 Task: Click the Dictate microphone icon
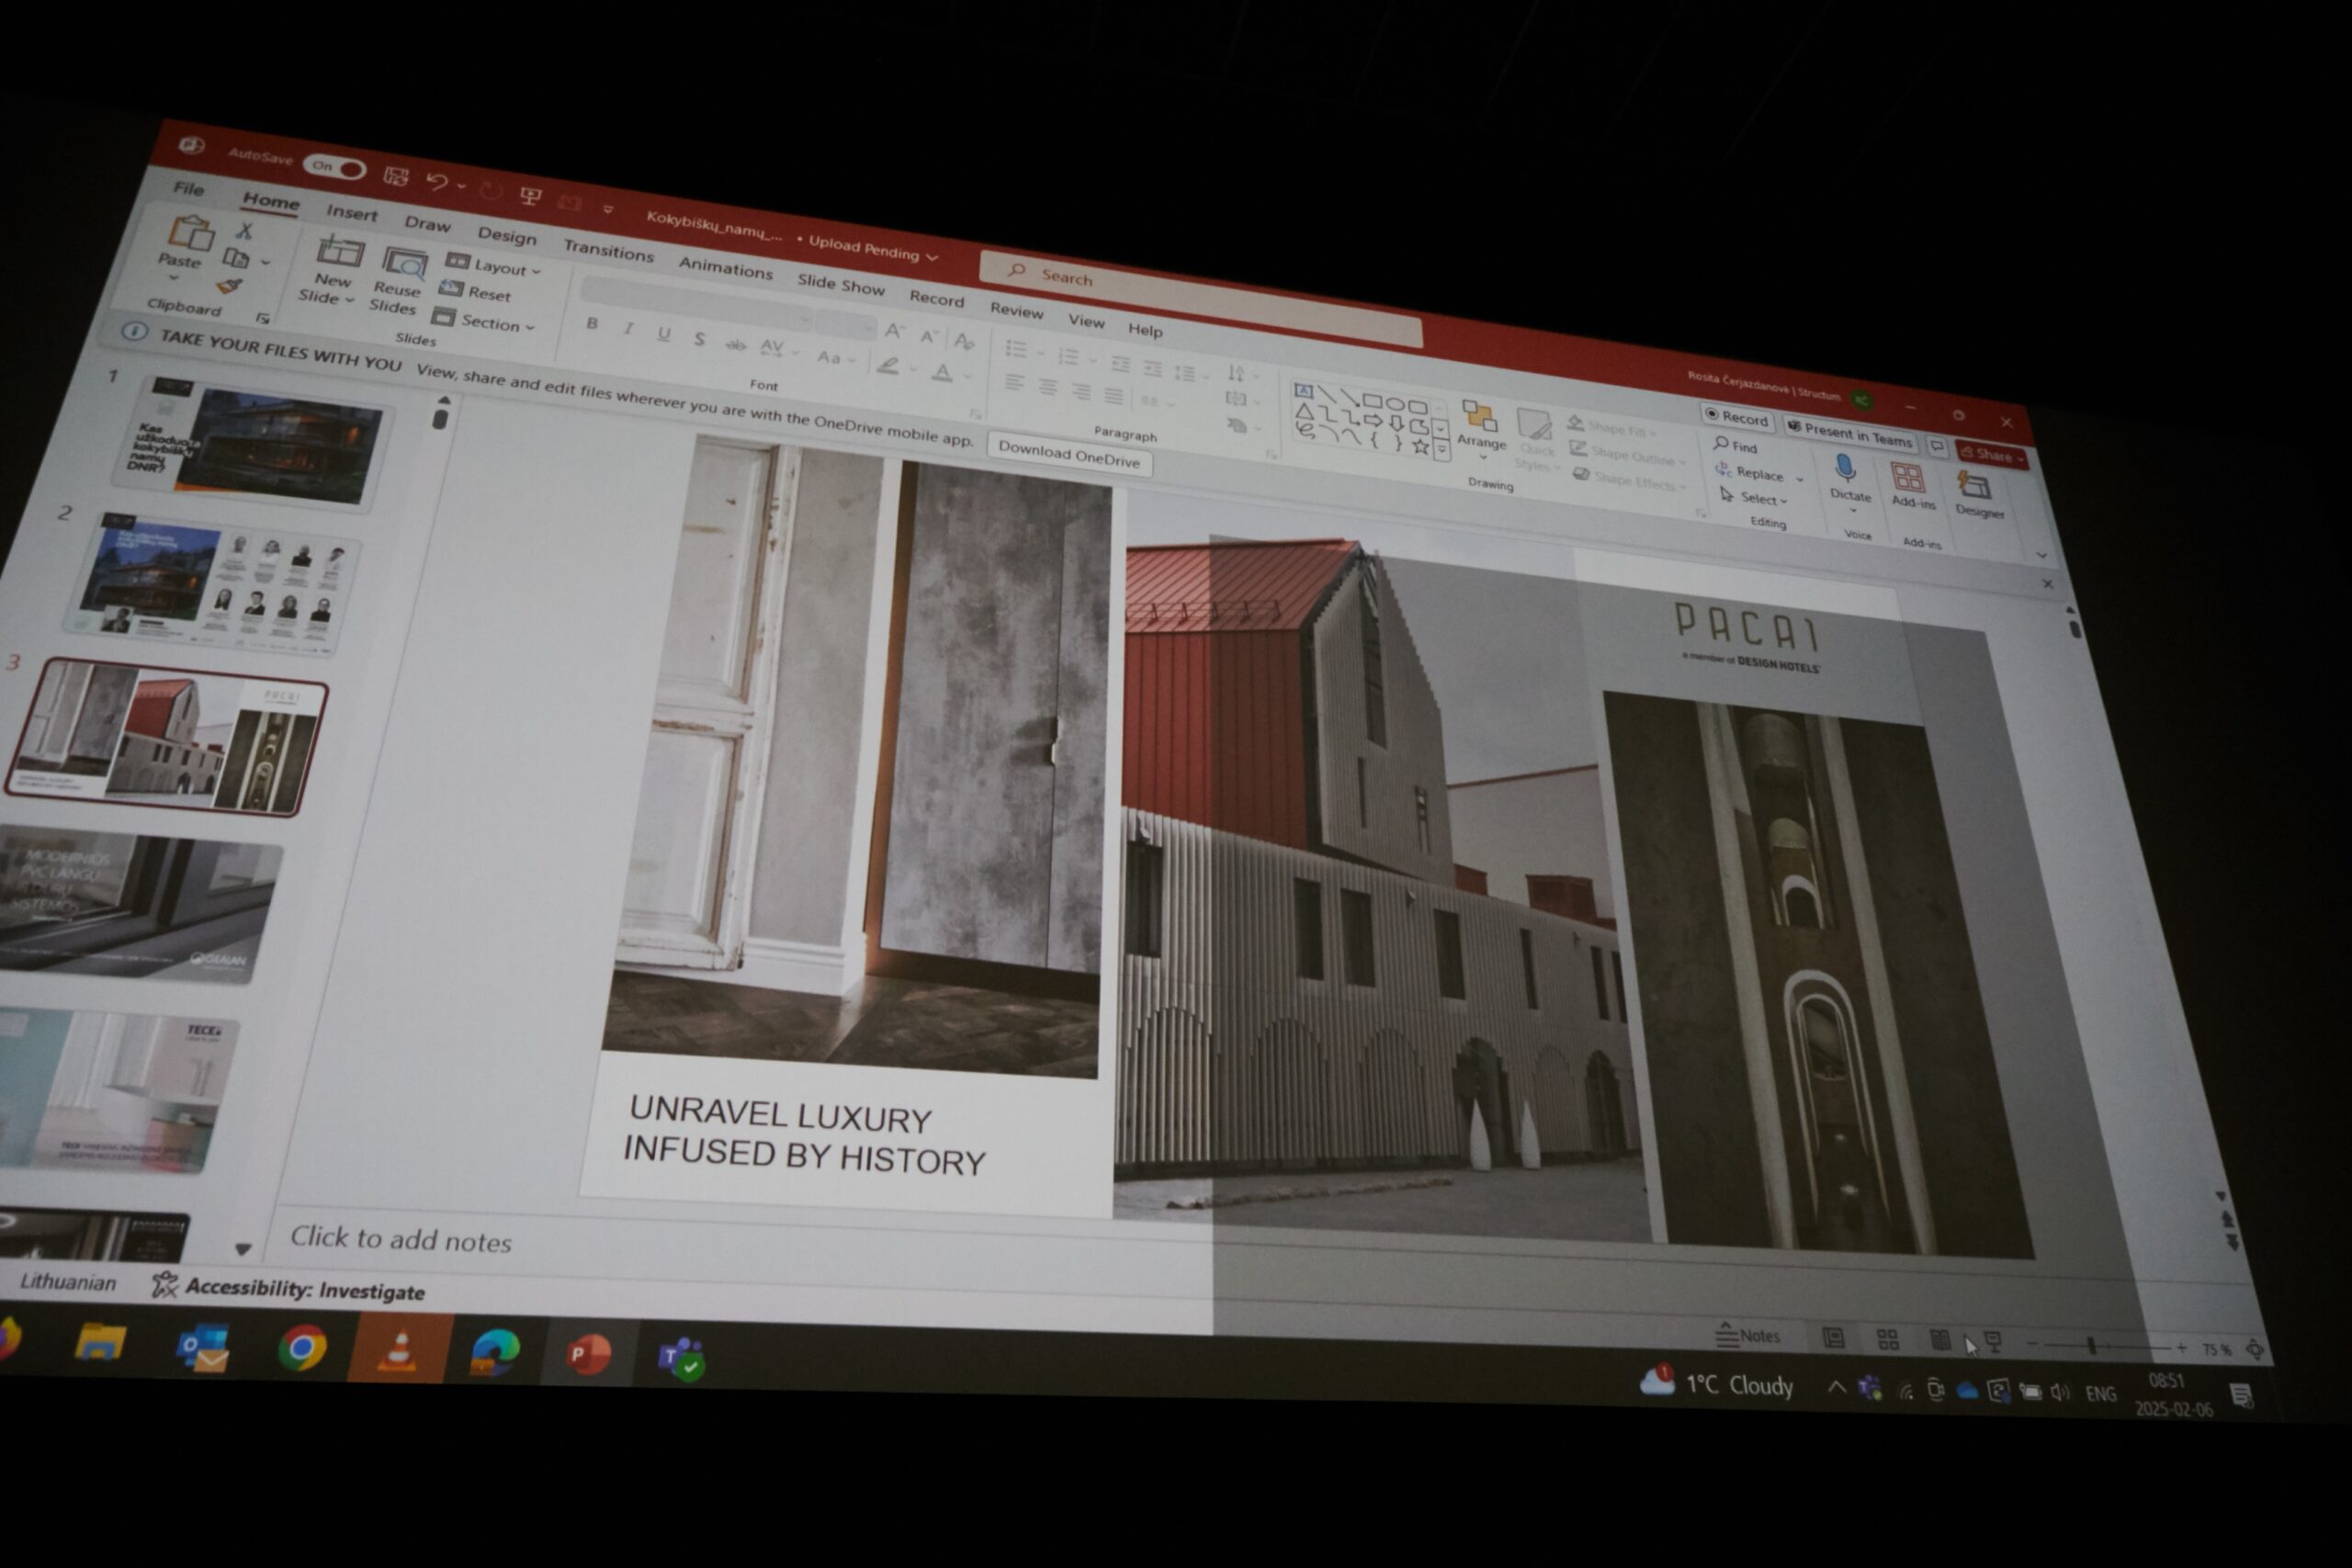point(1846,468)
